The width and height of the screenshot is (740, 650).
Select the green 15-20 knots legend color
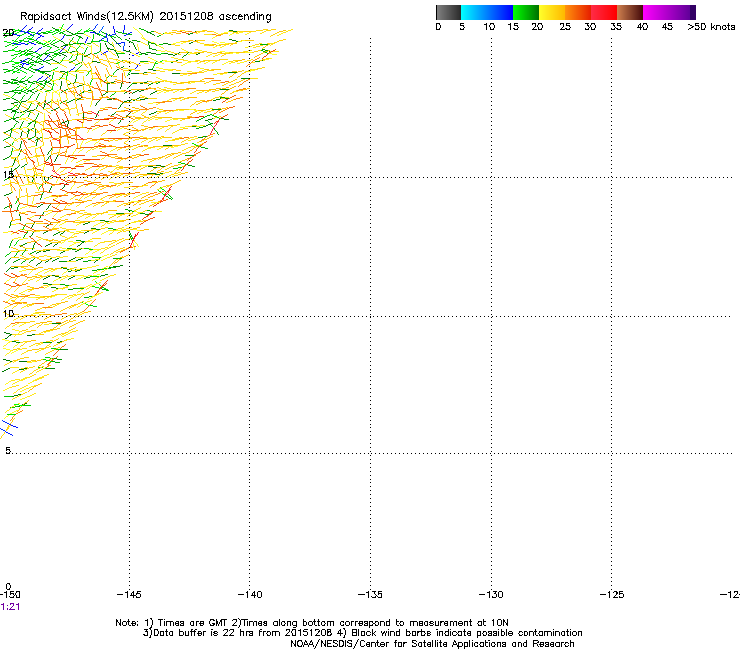526,12
